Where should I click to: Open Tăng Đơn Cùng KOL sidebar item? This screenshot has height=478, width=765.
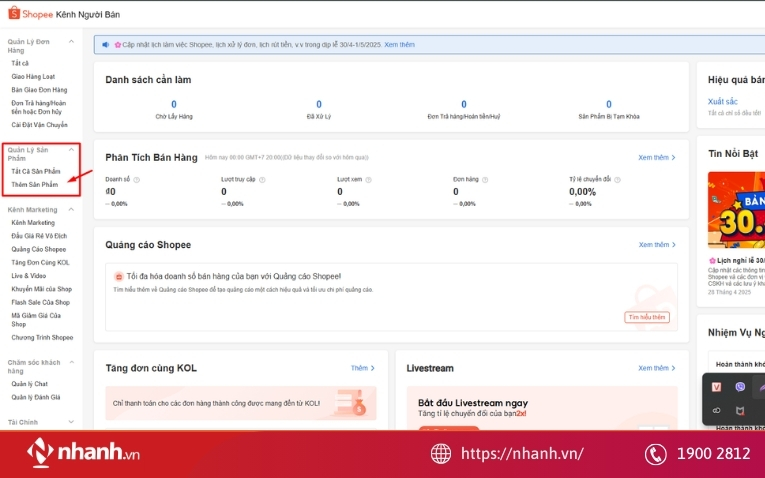pos(40,262)
